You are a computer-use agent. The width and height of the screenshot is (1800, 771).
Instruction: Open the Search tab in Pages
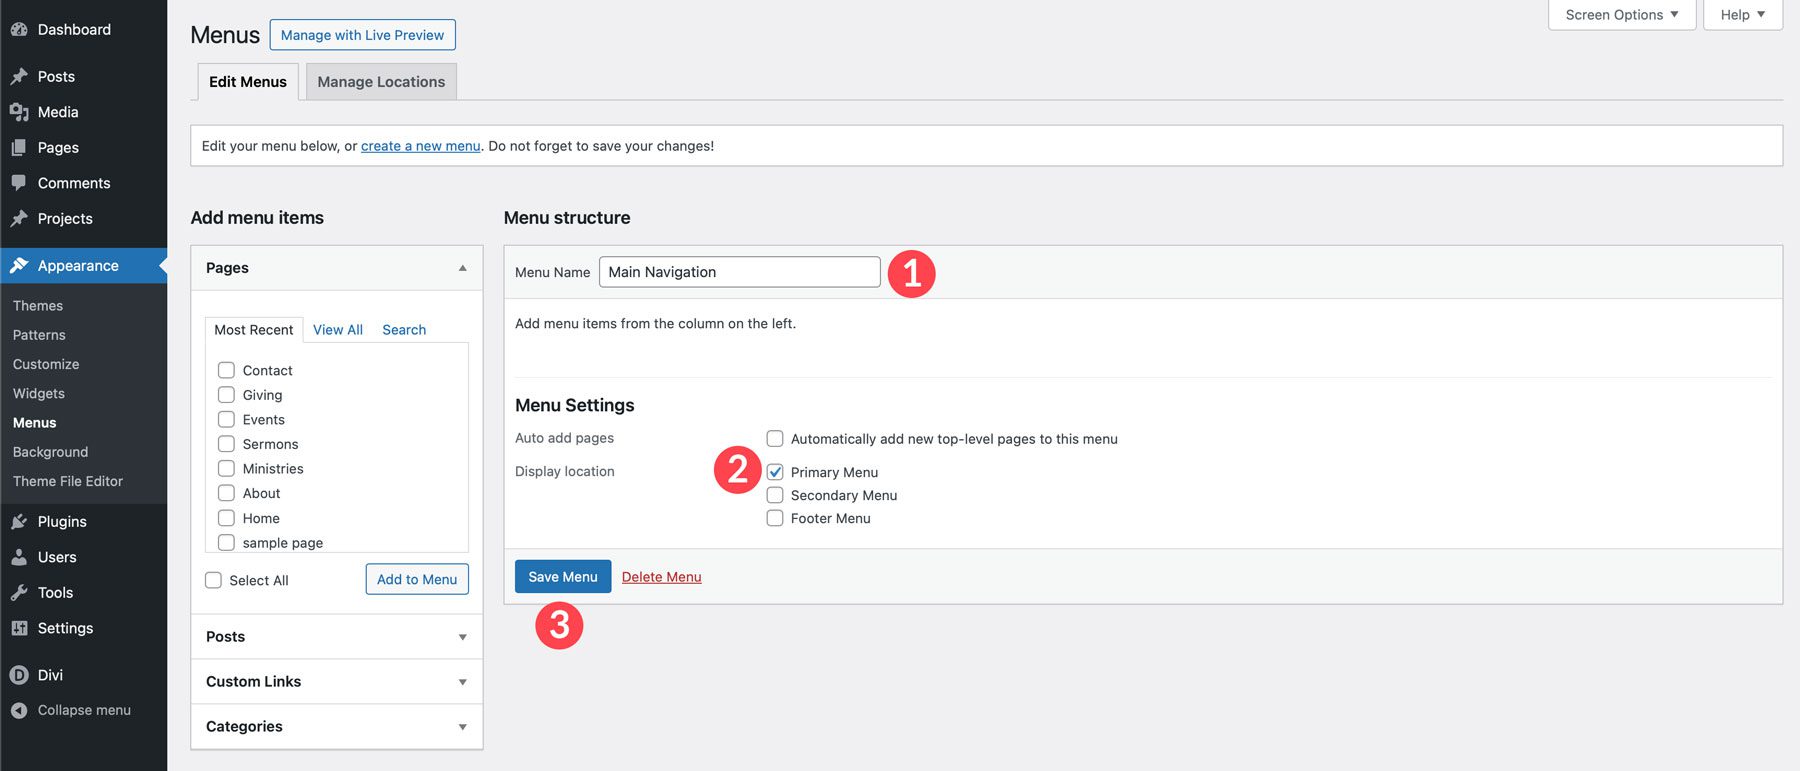pos(404,330)
